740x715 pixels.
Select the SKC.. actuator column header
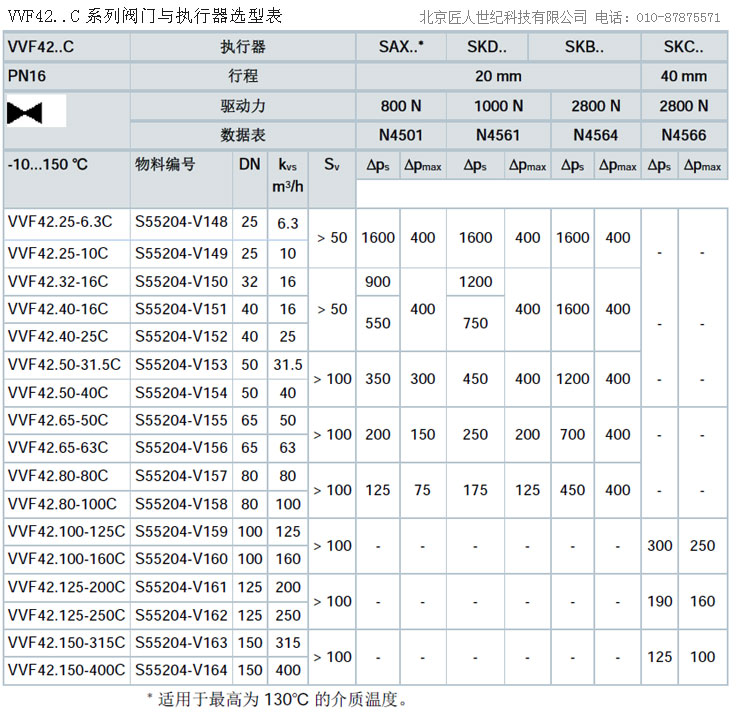(683, 47)
